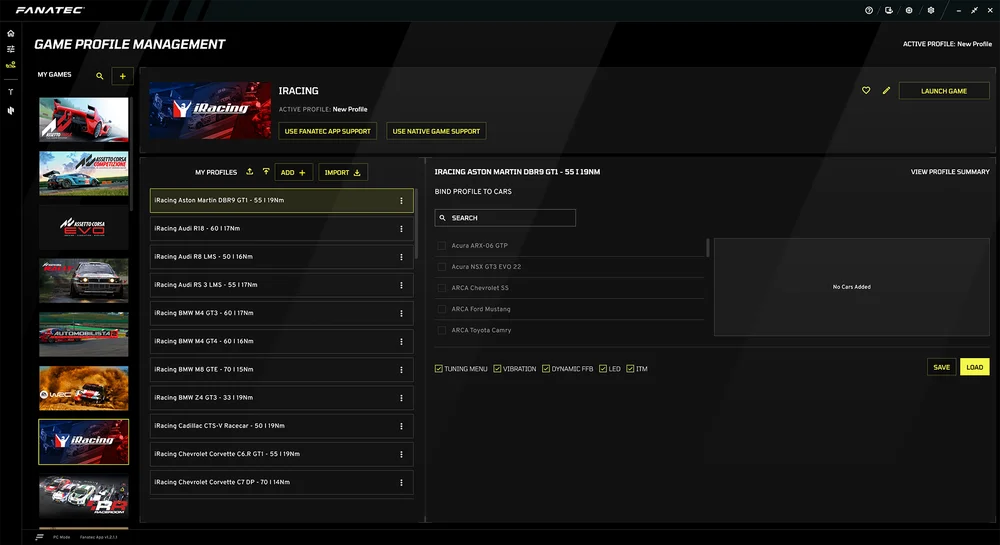
Task: Select the RaceRoom game thumbnail
Action: click(x=84, y=495)
